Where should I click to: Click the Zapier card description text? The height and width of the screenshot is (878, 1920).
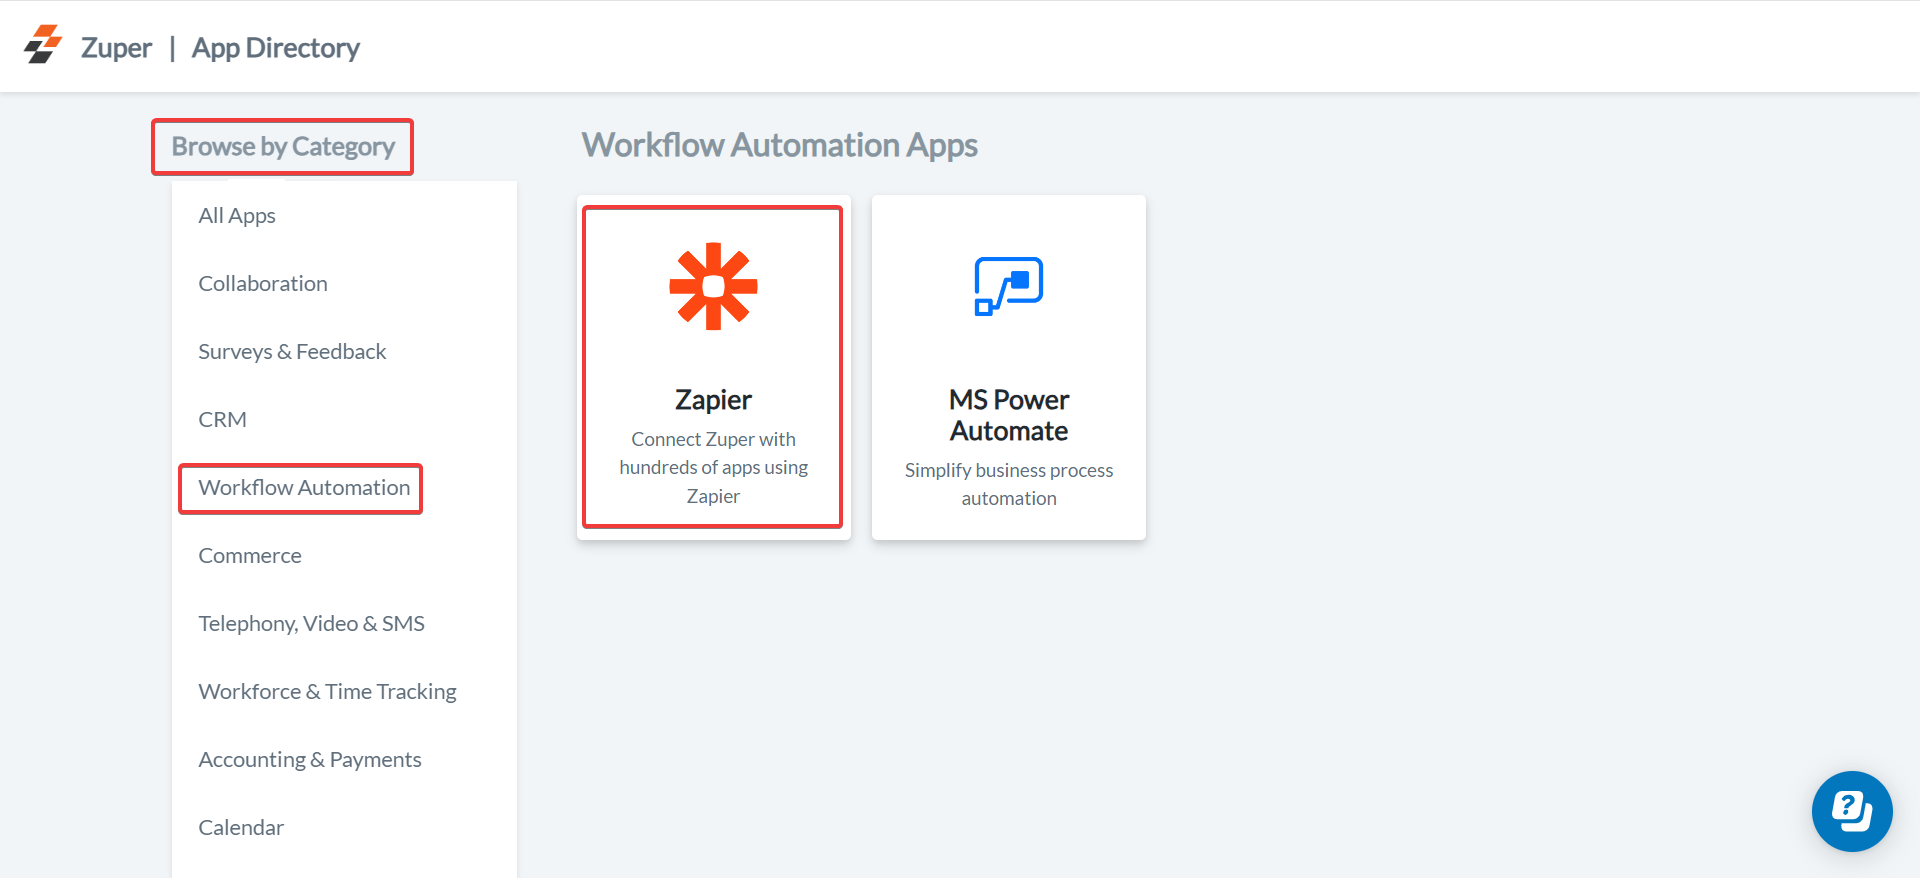(713, 467)
